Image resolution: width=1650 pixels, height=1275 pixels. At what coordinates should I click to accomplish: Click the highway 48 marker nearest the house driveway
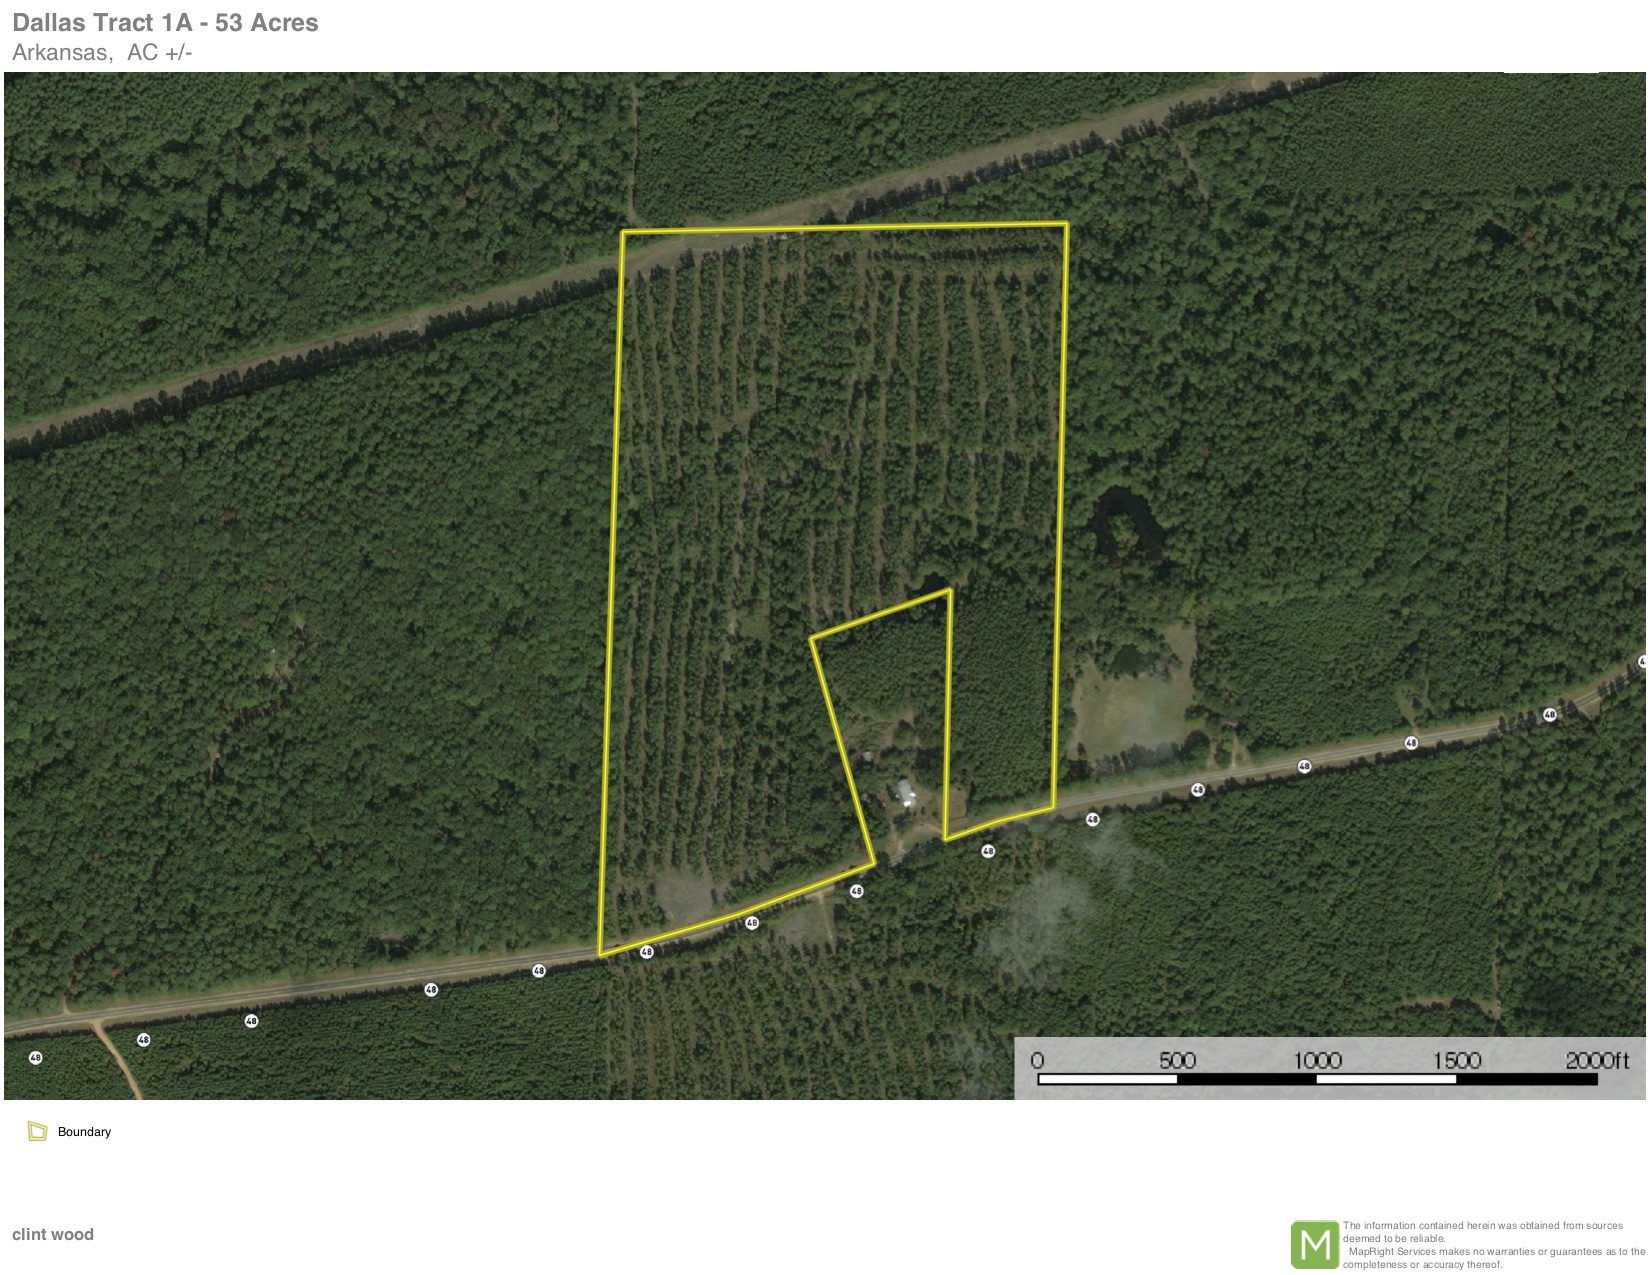click(856, 891)
